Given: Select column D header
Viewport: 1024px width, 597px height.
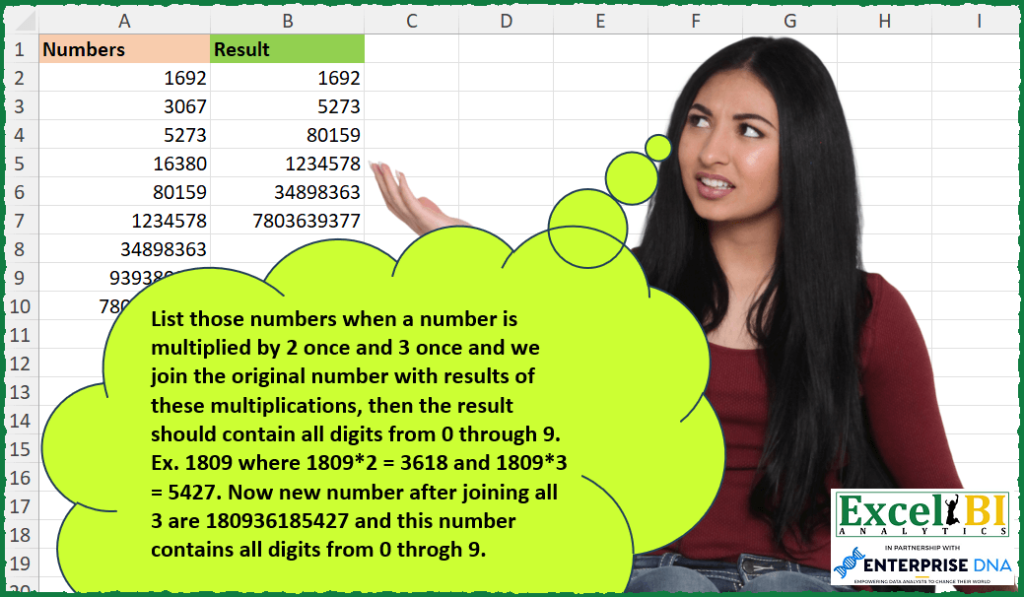Looking at the screenshot, I should click(x=505, y=20).
